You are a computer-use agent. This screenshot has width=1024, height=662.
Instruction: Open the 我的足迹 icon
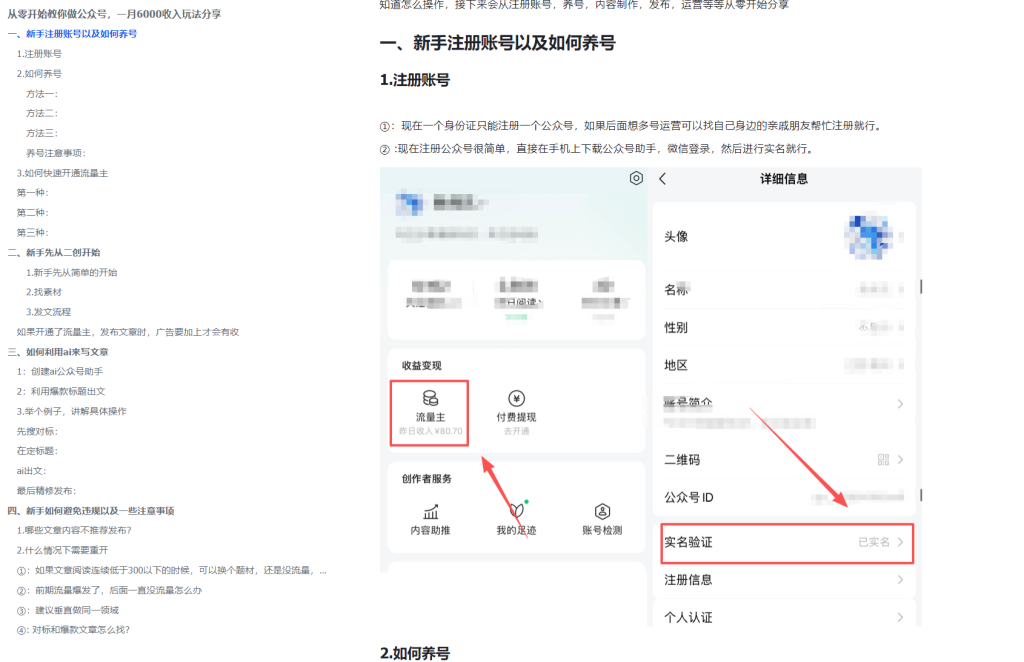pos(517,511)
